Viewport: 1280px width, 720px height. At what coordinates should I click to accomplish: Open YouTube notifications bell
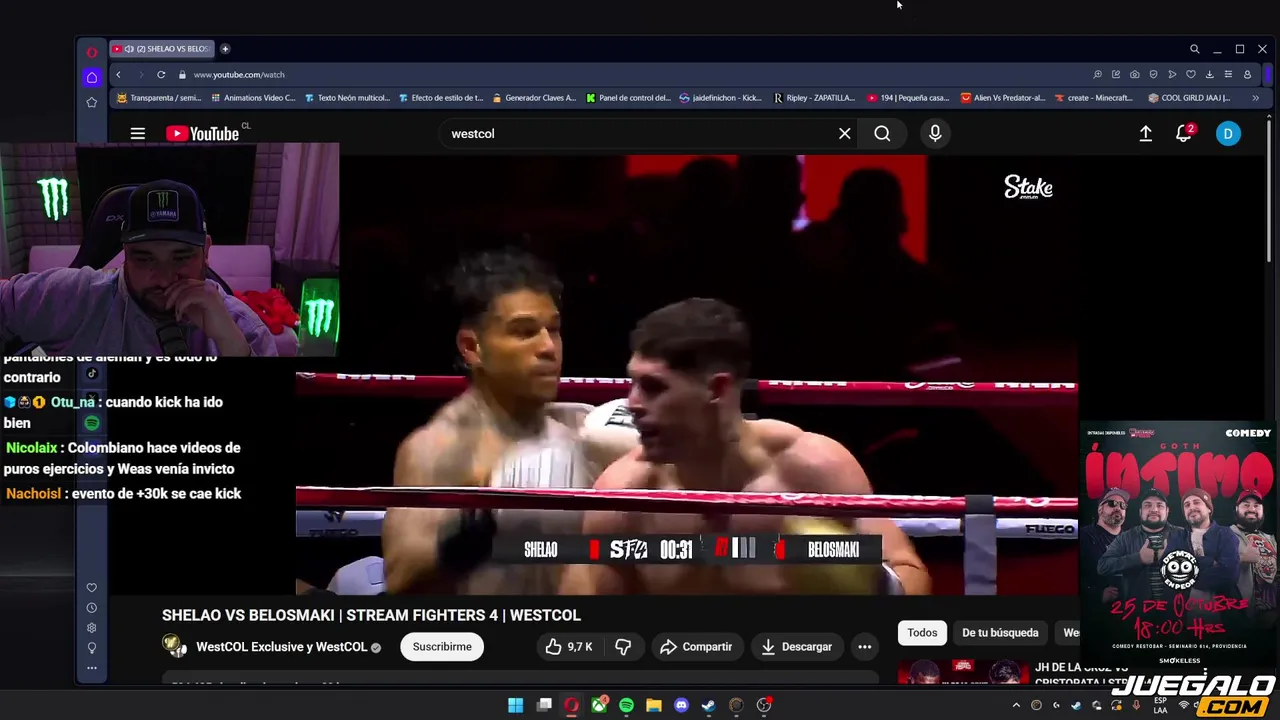point(1184,133)
